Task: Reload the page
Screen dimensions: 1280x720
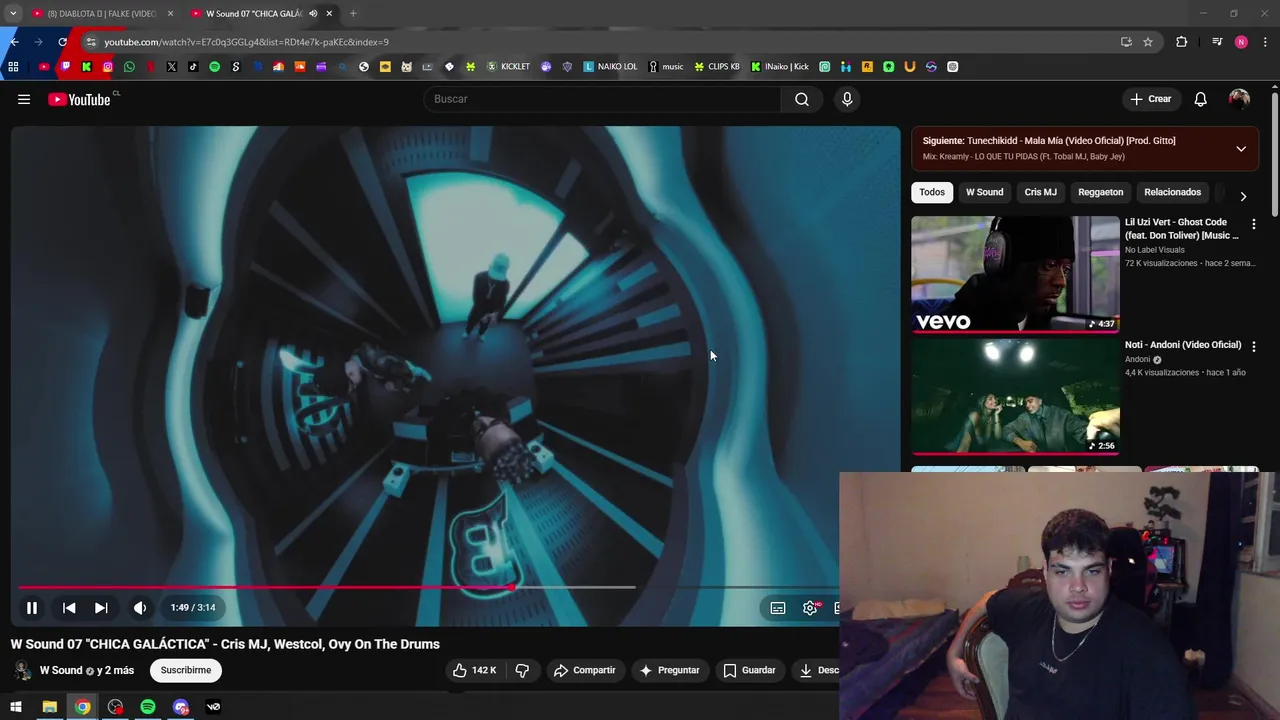Action: point(62,42)
